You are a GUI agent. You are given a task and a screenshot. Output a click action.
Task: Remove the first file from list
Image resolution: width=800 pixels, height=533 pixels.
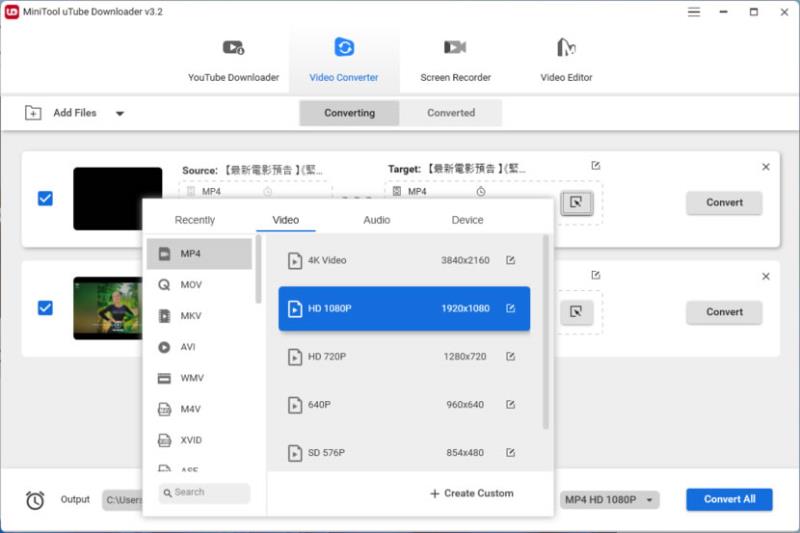(x=766, y=167)
